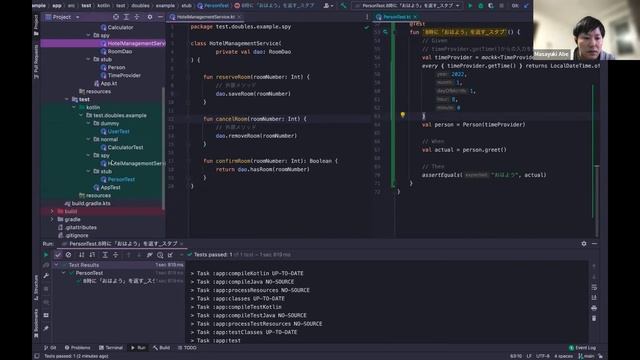Click the Stop square icon in the top toolbar

coord(502,6)
